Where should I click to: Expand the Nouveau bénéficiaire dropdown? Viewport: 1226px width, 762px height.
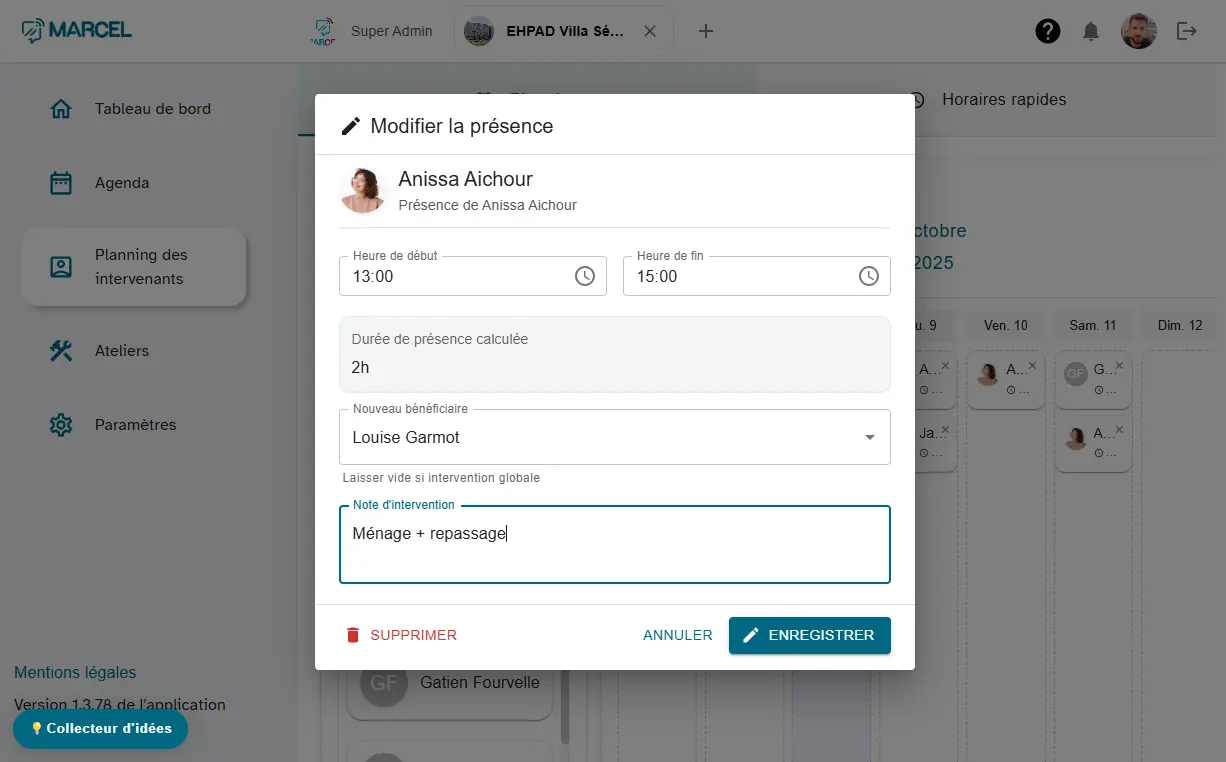pos(869,437)
